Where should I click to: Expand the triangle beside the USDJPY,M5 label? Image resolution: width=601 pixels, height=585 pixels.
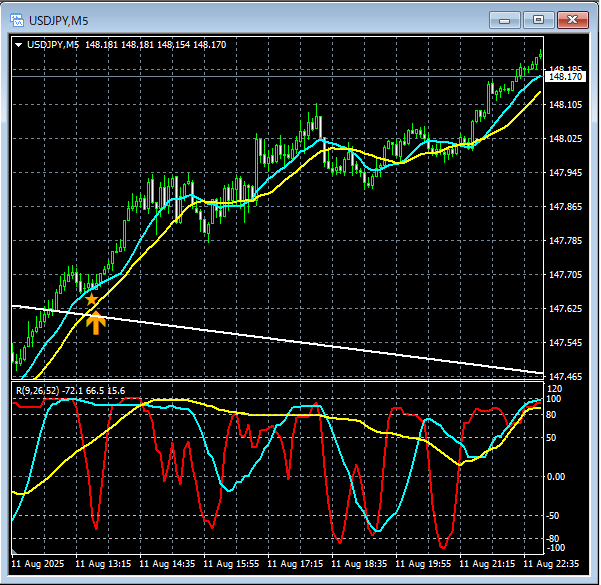[18, 45]
